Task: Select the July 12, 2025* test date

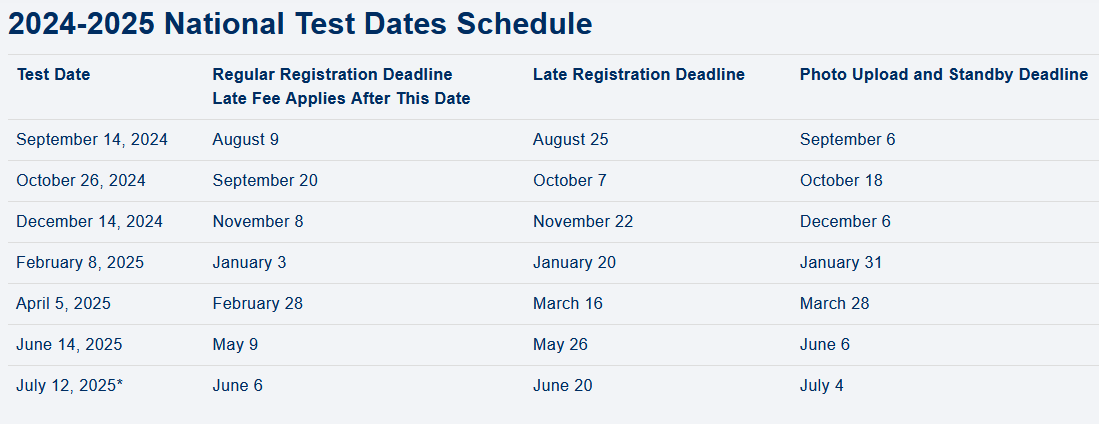Action: [x=70, y=386]
